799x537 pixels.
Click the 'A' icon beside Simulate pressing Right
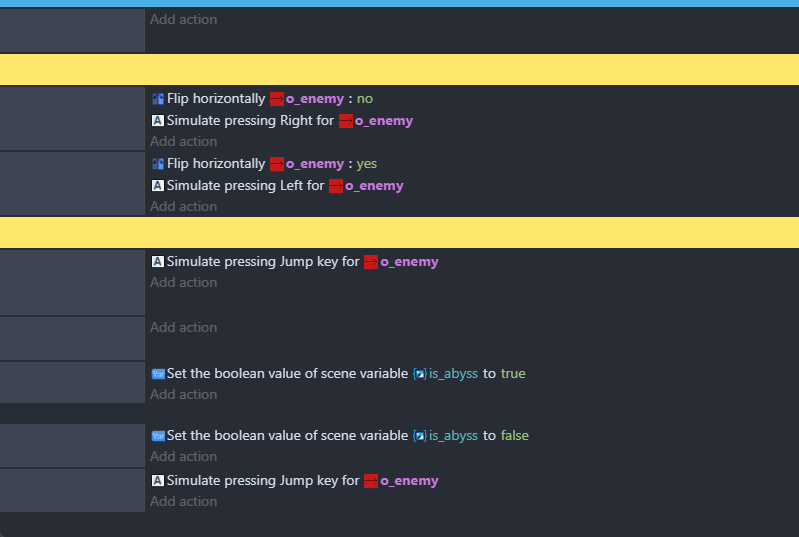coord(158,121)
